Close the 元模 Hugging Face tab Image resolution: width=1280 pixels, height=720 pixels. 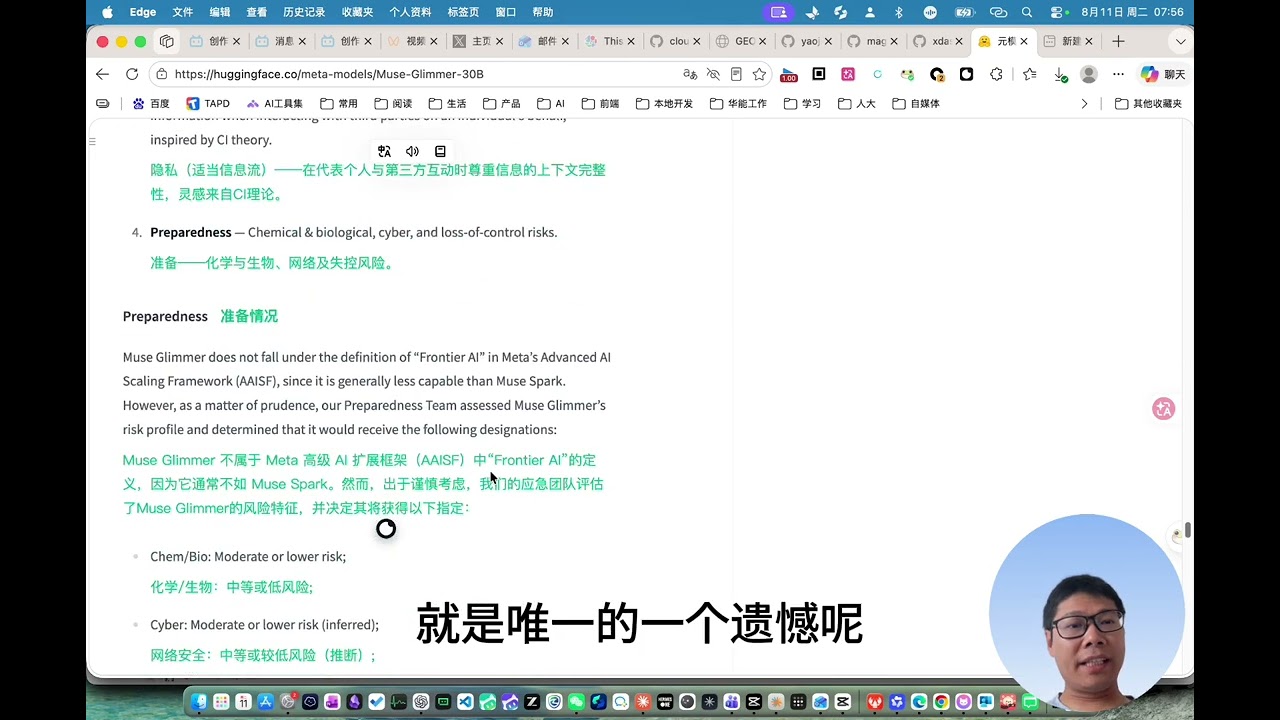pyautogui.click(x=1023, y=41)
